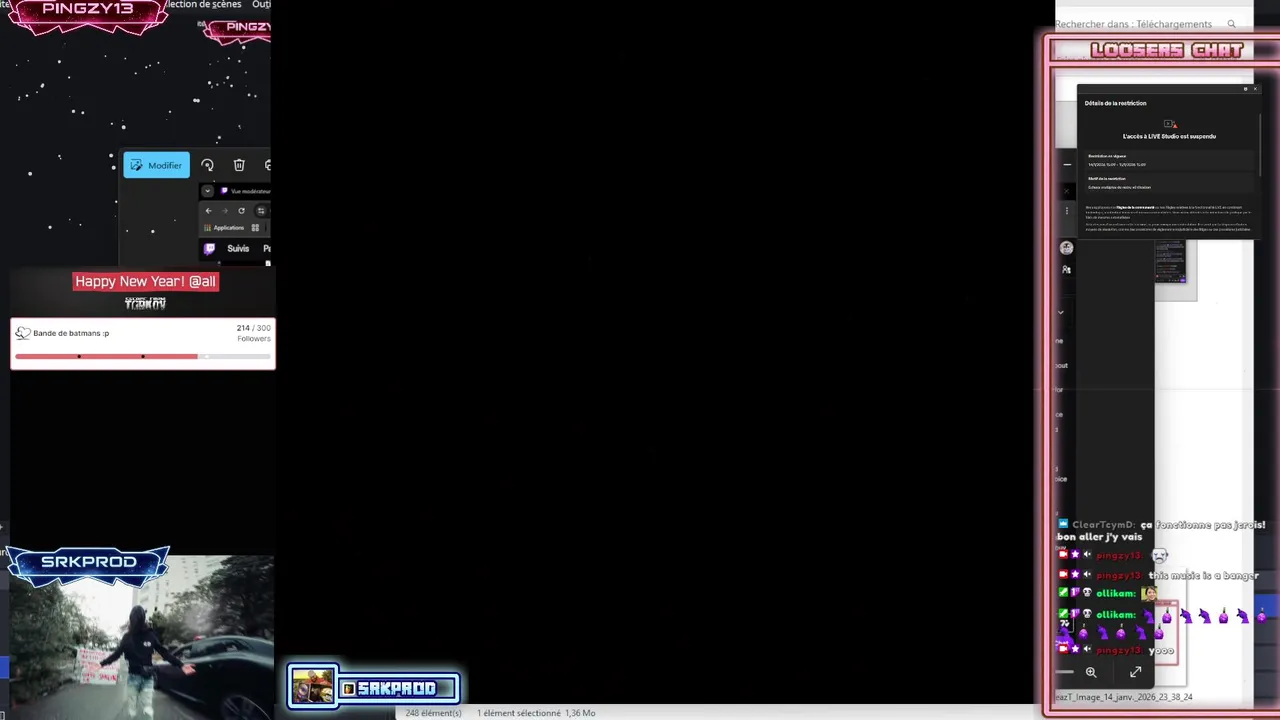Click the zoom-in magnifier icon
The width and height of the screenshot is (1280, 720).
tap(1091, 672)
